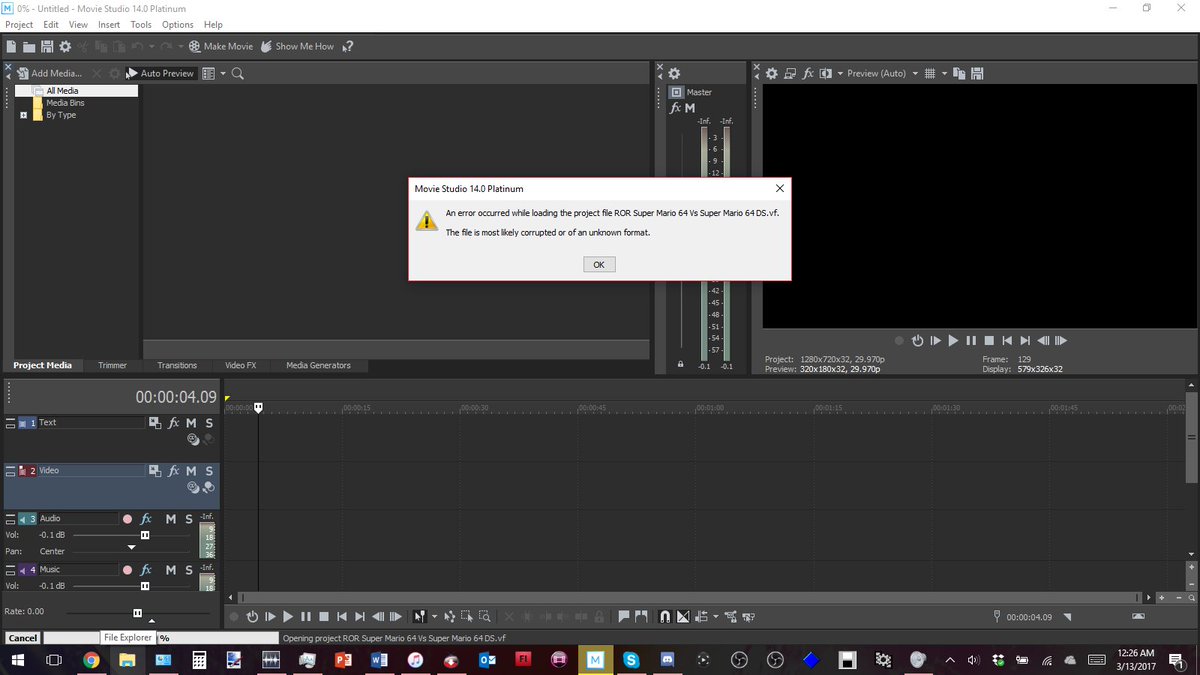1200x675 pixels.
Task: Click the timeline cursor marker
Action: click(x=258, y=407)
